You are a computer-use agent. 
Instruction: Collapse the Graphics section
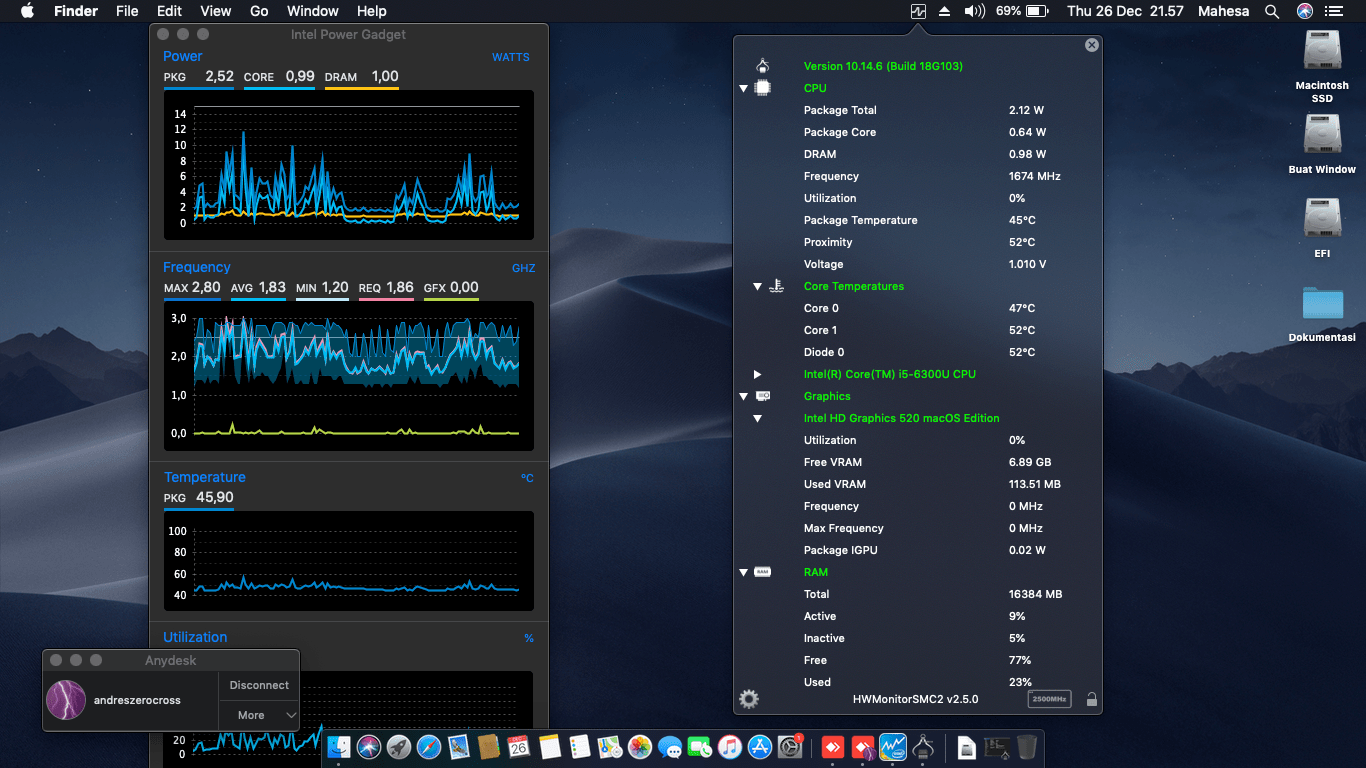tap(744, 396)
